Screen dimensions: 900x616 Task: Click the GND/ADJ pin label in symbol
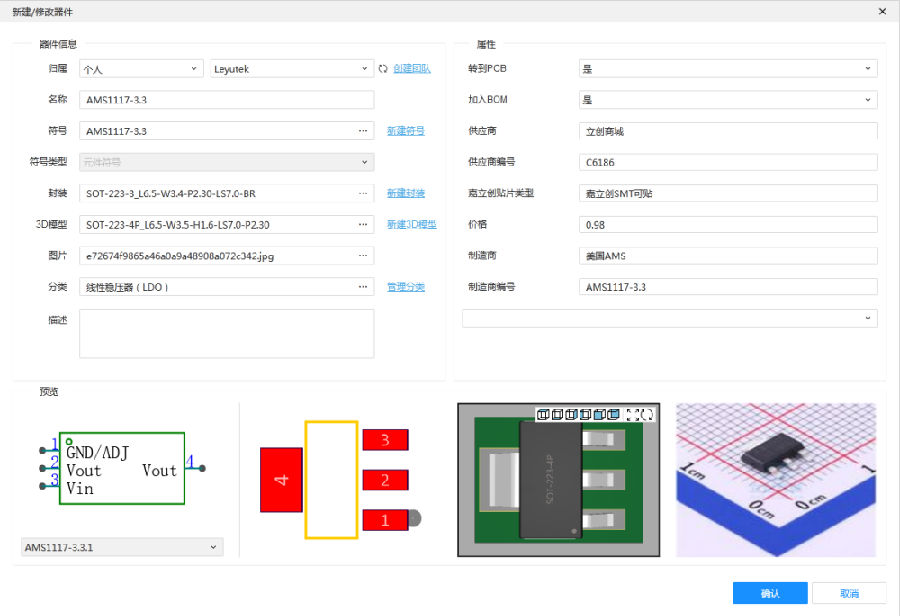98,452
